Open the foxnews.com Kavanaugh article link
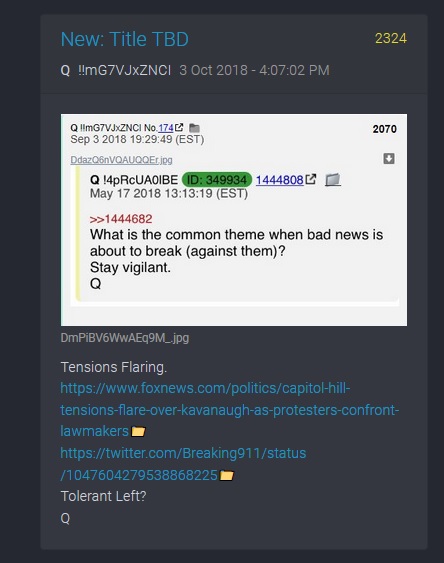This screenshot has width=444, height=563. pos(230,410)
